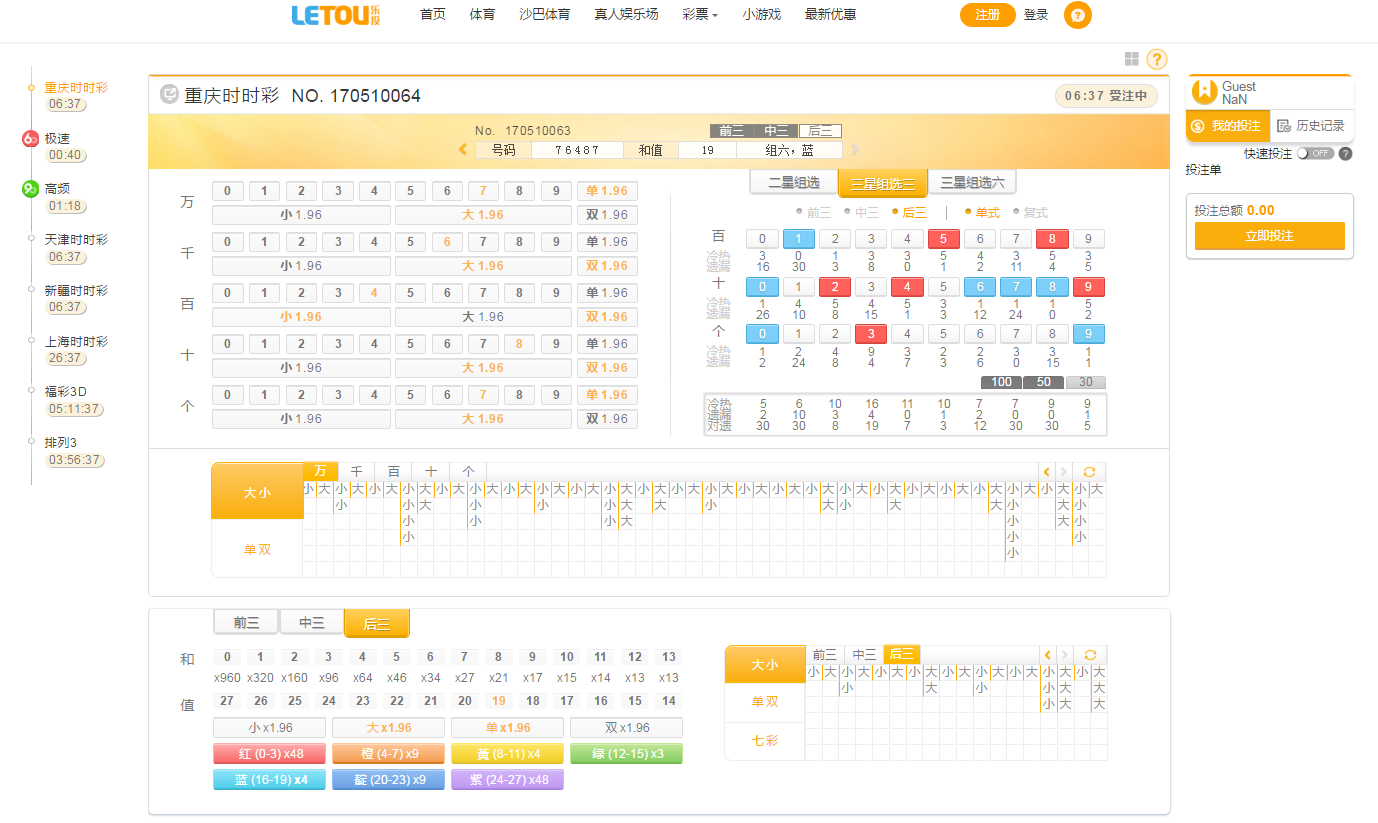Click the 登录 login link
The height and width of the screenshot is (823, 1378).
[1036, 15]
